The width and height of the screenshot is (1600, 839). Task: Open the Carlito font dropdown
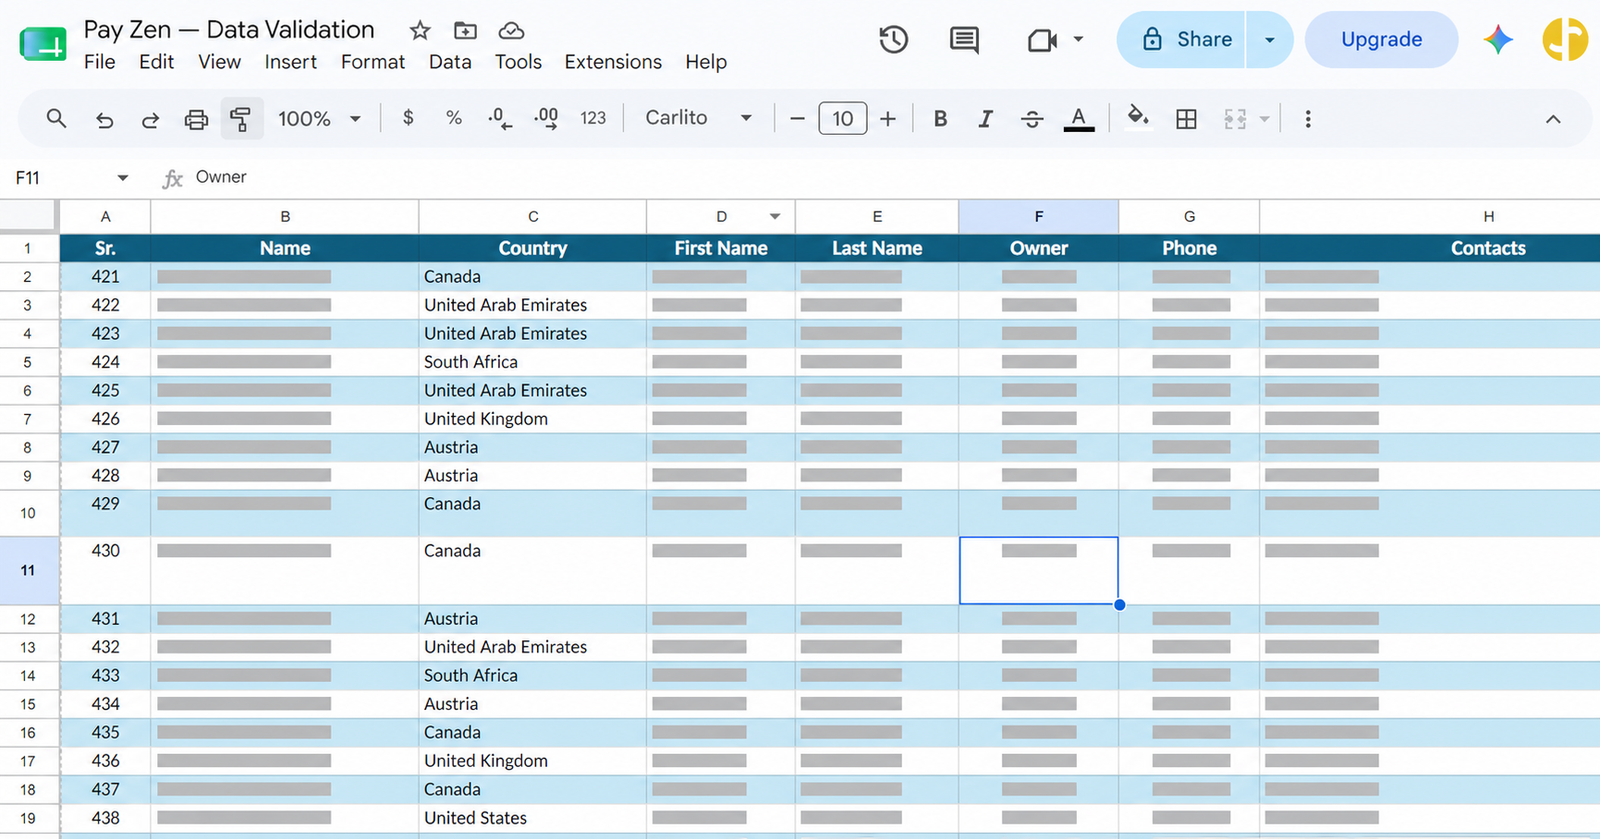click(x=698, y=118)
